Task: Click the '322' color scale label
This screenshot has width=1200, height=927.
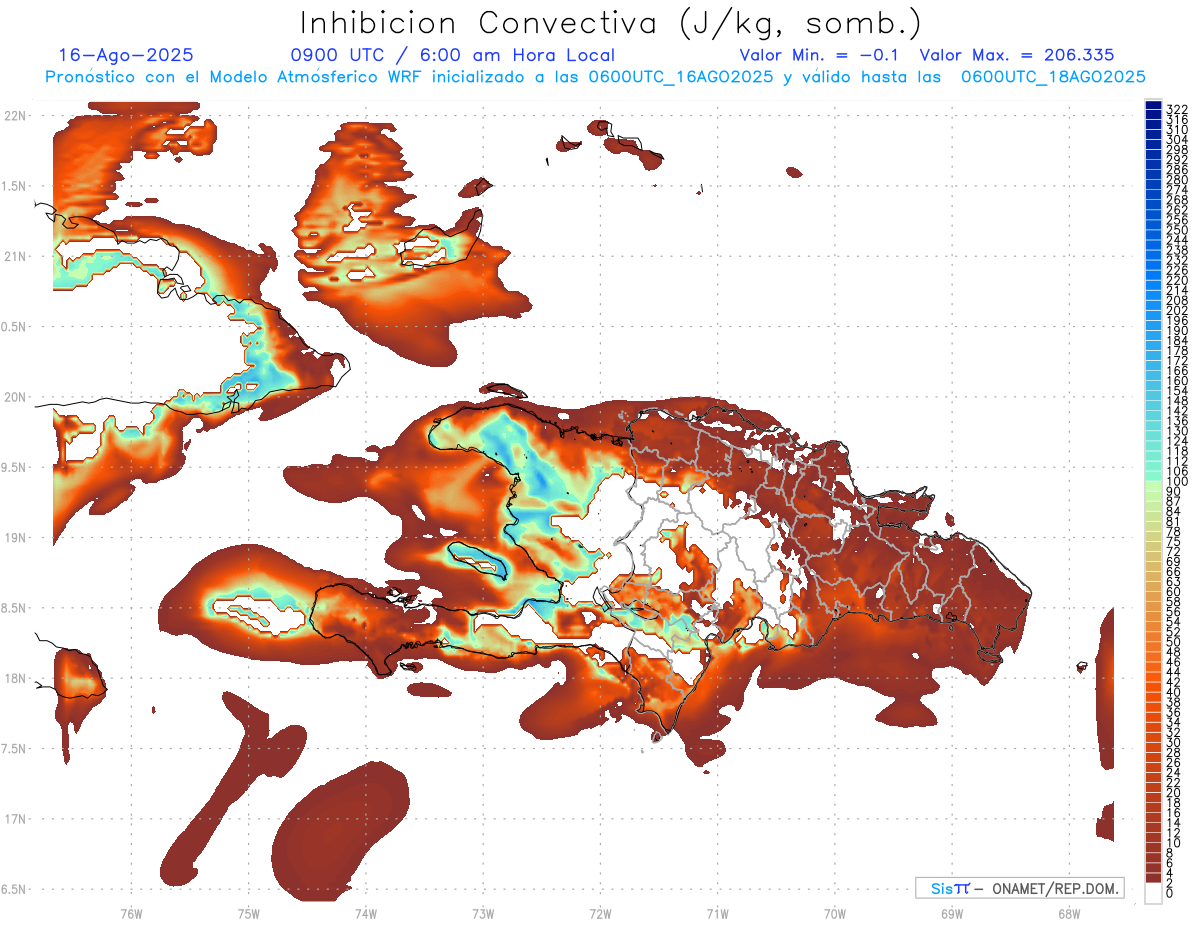Action: point(1177,108)
